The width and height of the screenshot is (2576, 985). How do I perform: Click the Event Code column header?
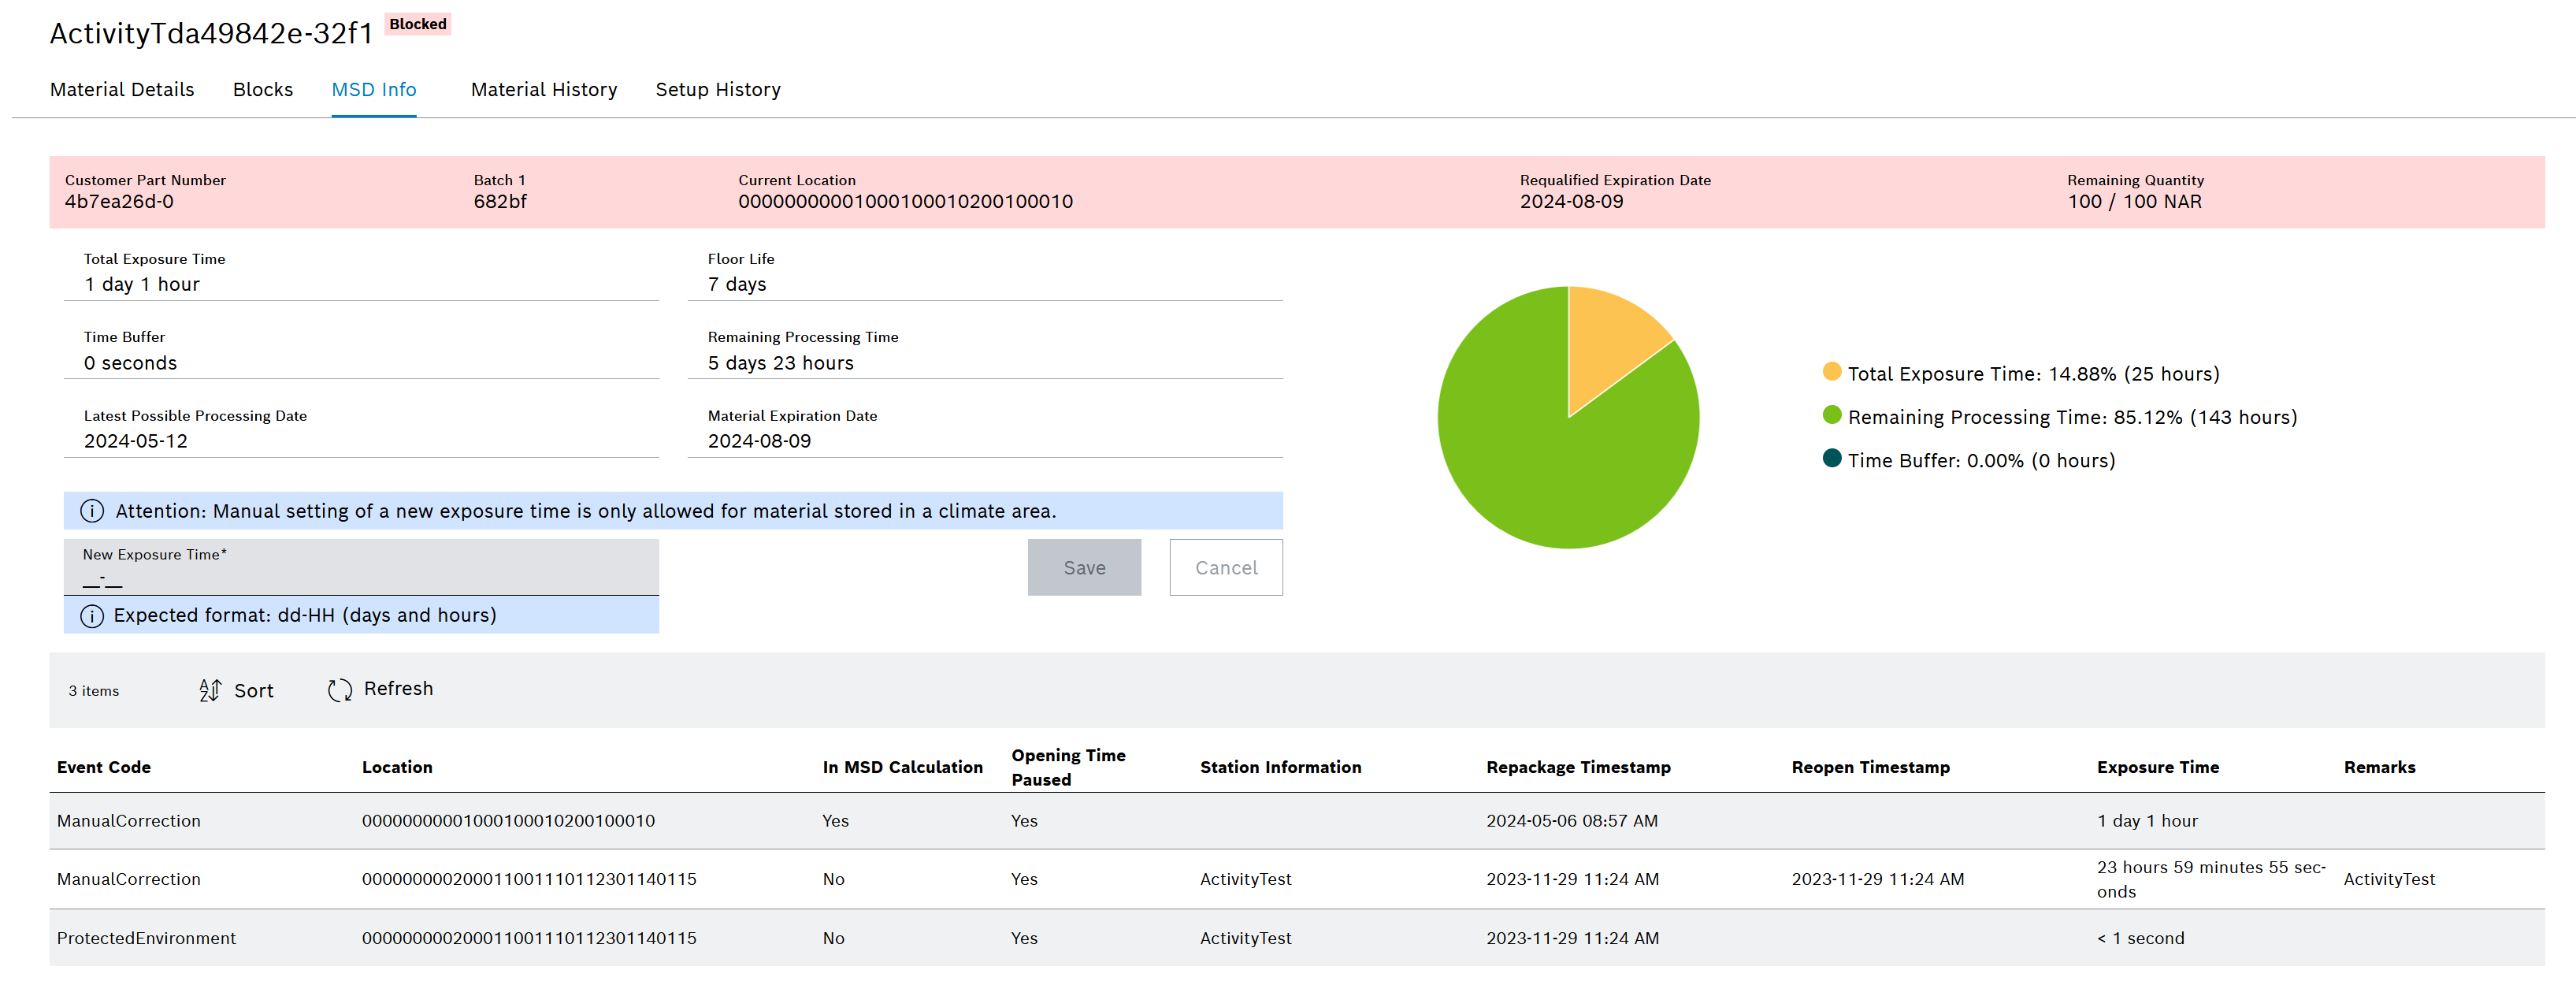click(104, 767)
